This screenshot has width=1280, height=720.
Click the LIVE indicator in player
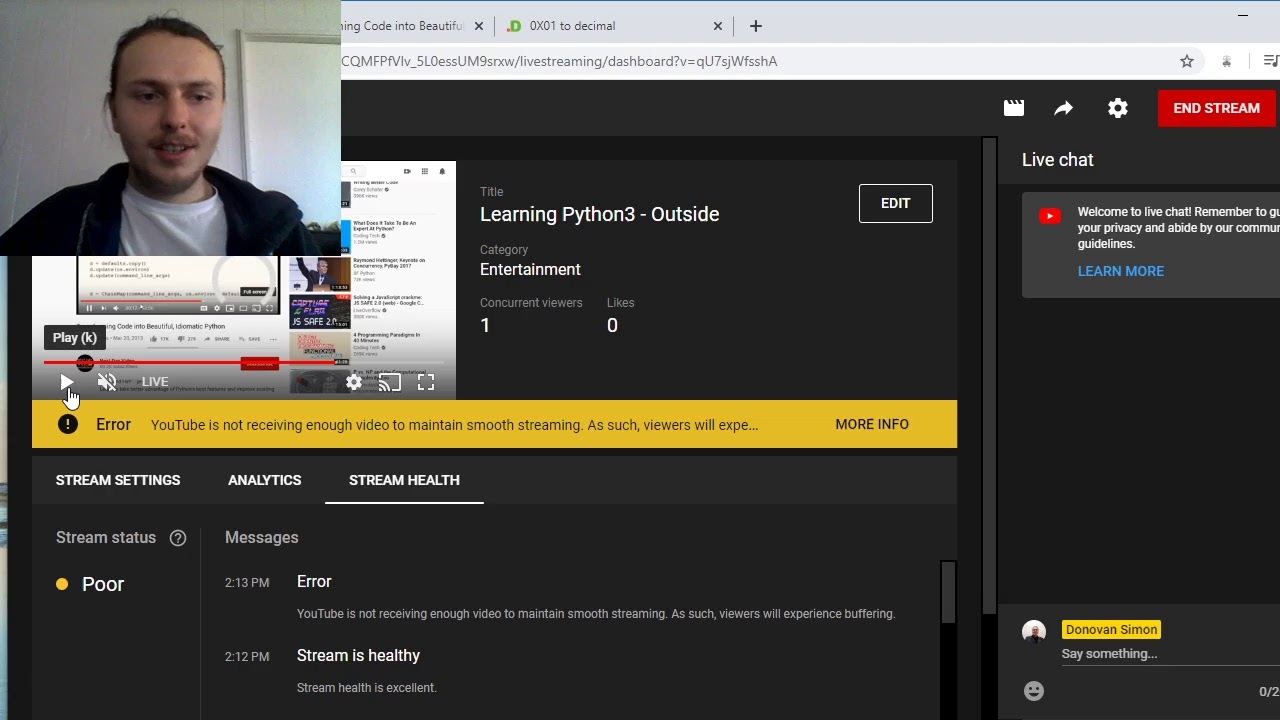[154, 382]
